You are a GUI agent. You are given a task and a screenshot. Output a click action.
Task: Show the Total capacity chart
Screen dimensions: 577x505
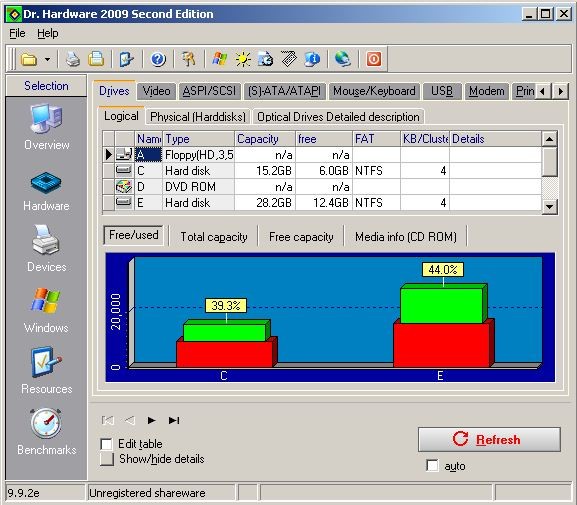214,237
